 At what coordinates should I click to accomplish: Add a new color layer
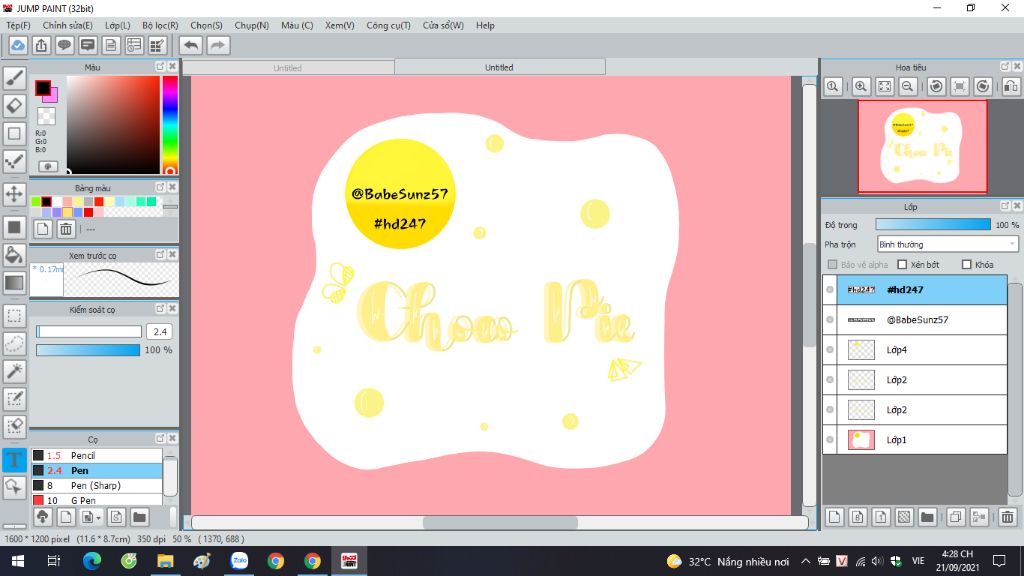835,517
